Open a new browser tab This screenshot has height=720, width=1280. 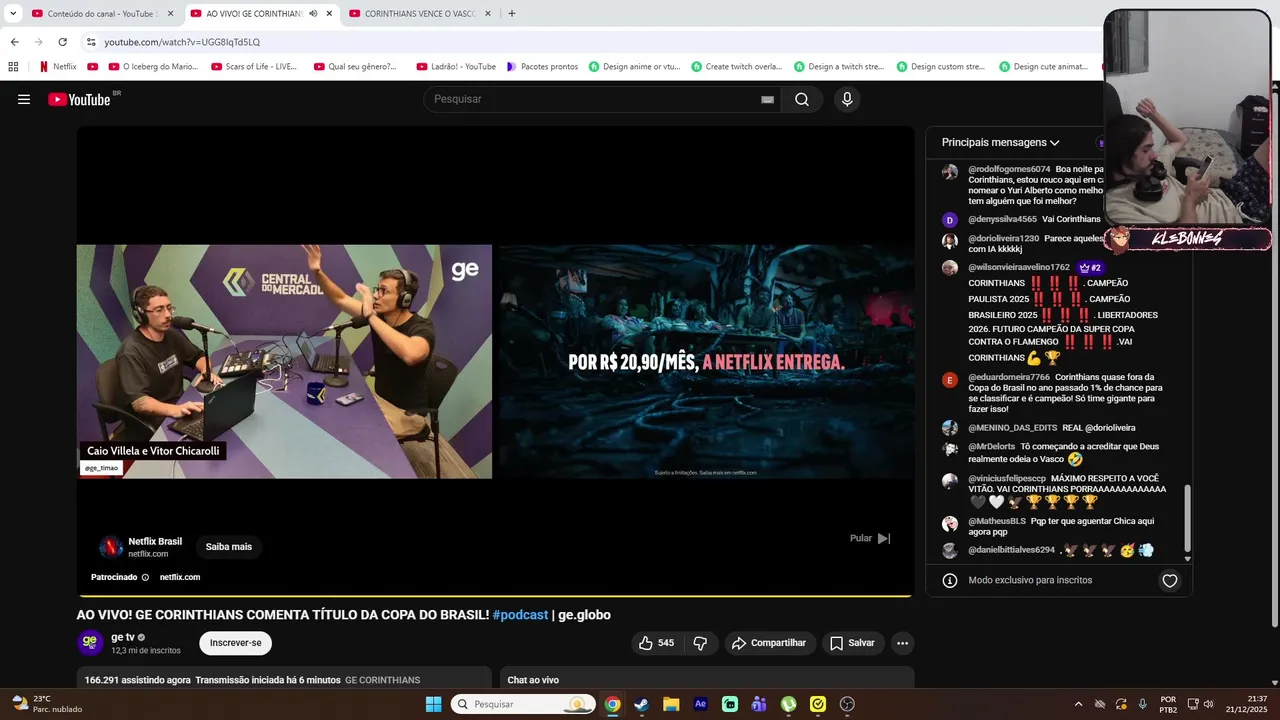tap(512, 14)
